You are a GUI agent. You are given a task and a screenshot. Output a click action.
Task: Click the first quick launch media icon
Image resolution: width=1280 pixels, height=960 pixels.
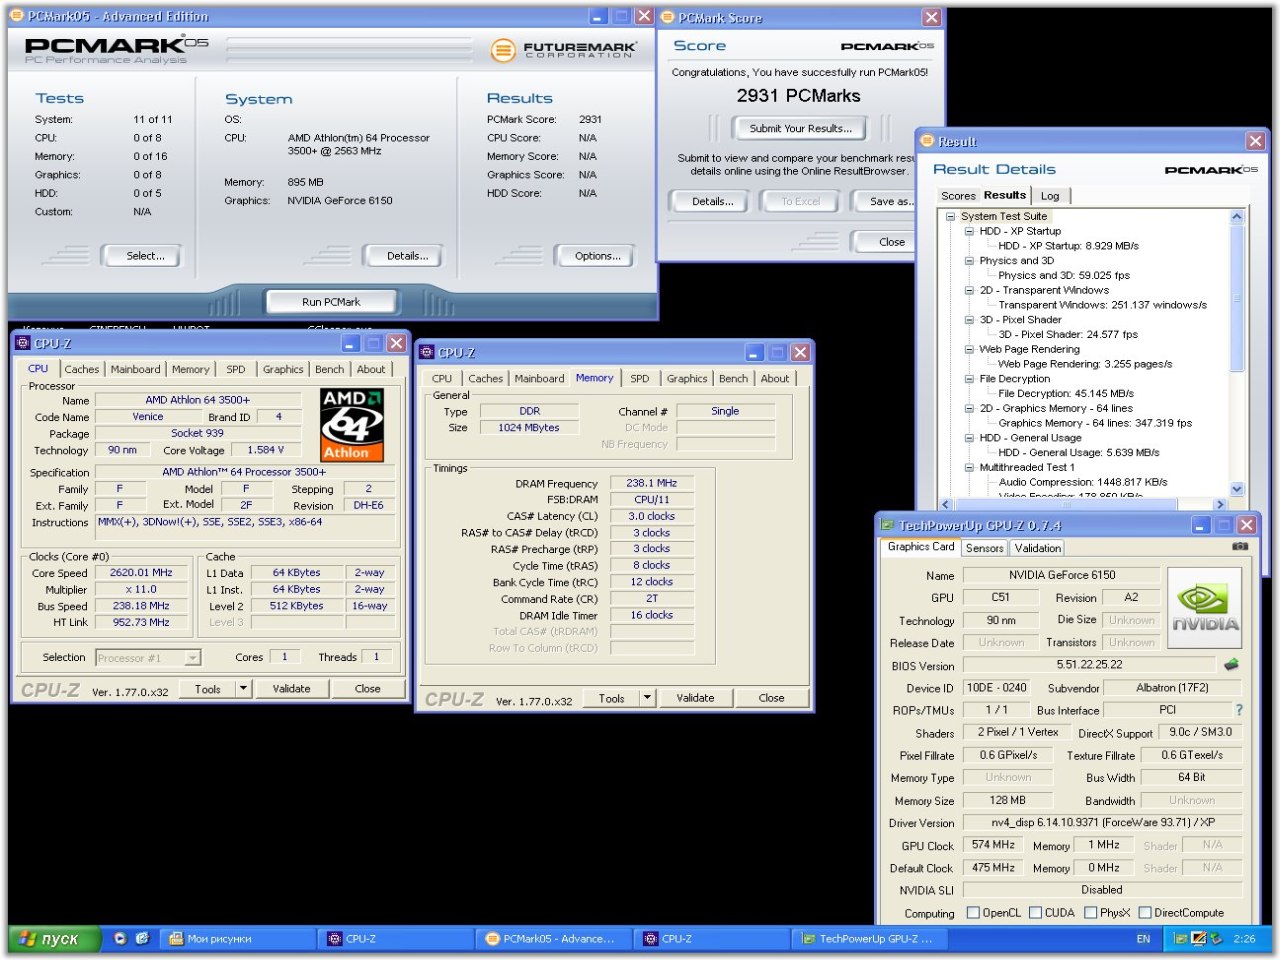120,938
